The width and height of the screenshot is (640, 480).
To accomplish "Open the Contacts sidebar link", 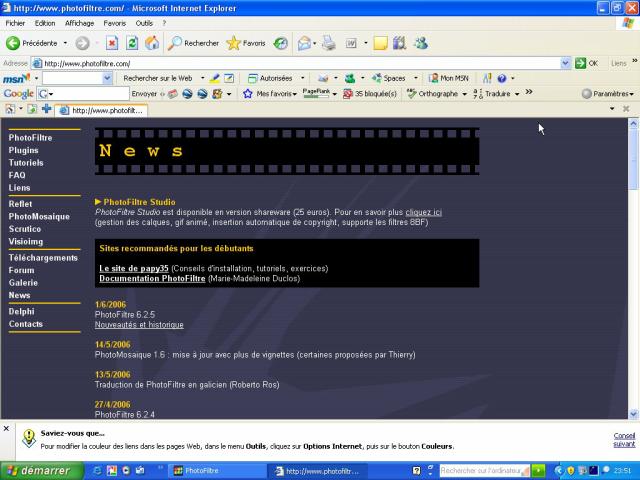I will [x=25, y=324].
